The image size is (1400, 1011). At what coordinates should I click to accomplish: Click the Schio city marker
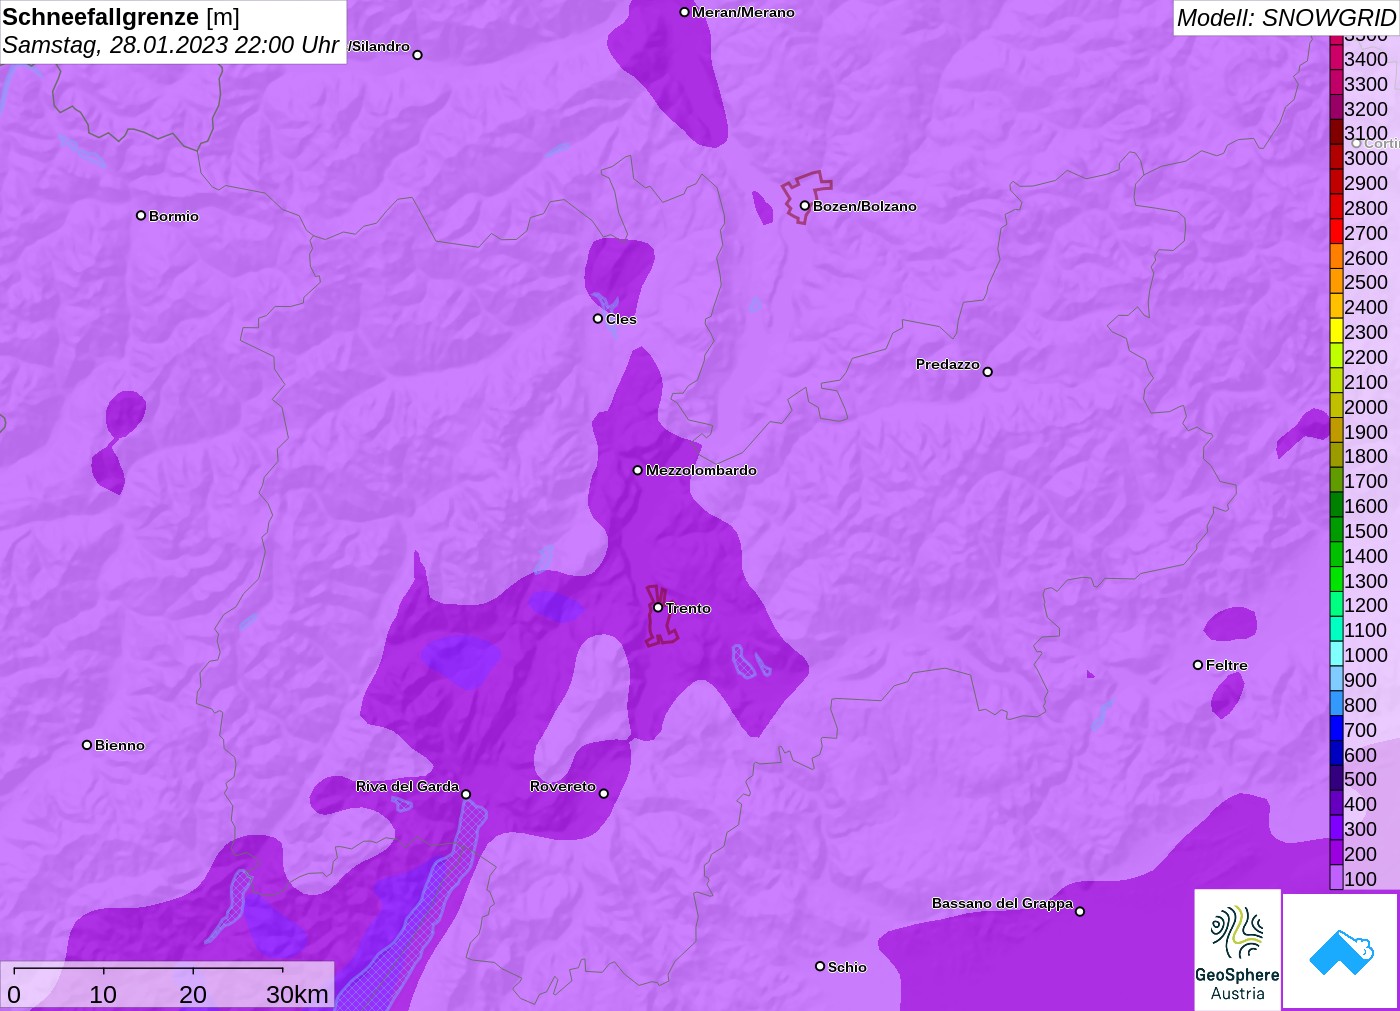point(820,966)
